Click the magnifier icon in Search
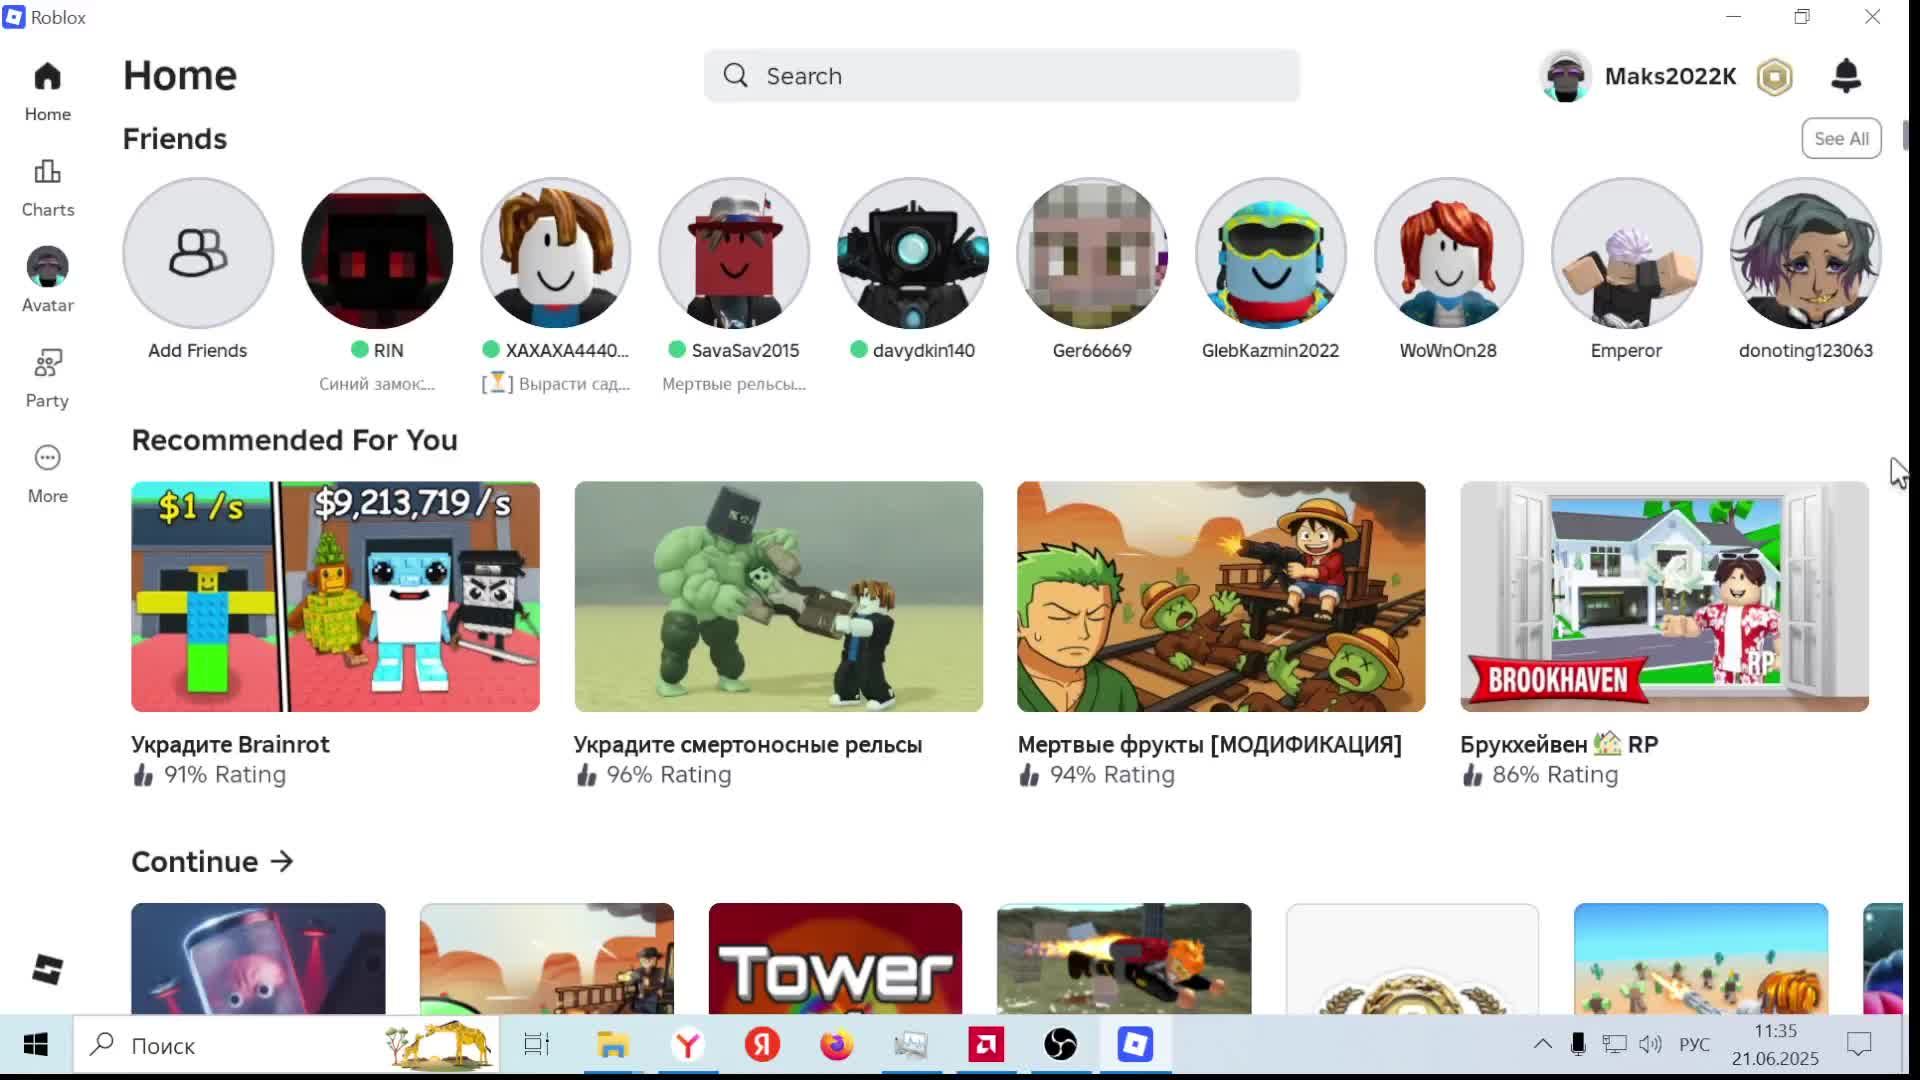 click(x=736, y=76)
